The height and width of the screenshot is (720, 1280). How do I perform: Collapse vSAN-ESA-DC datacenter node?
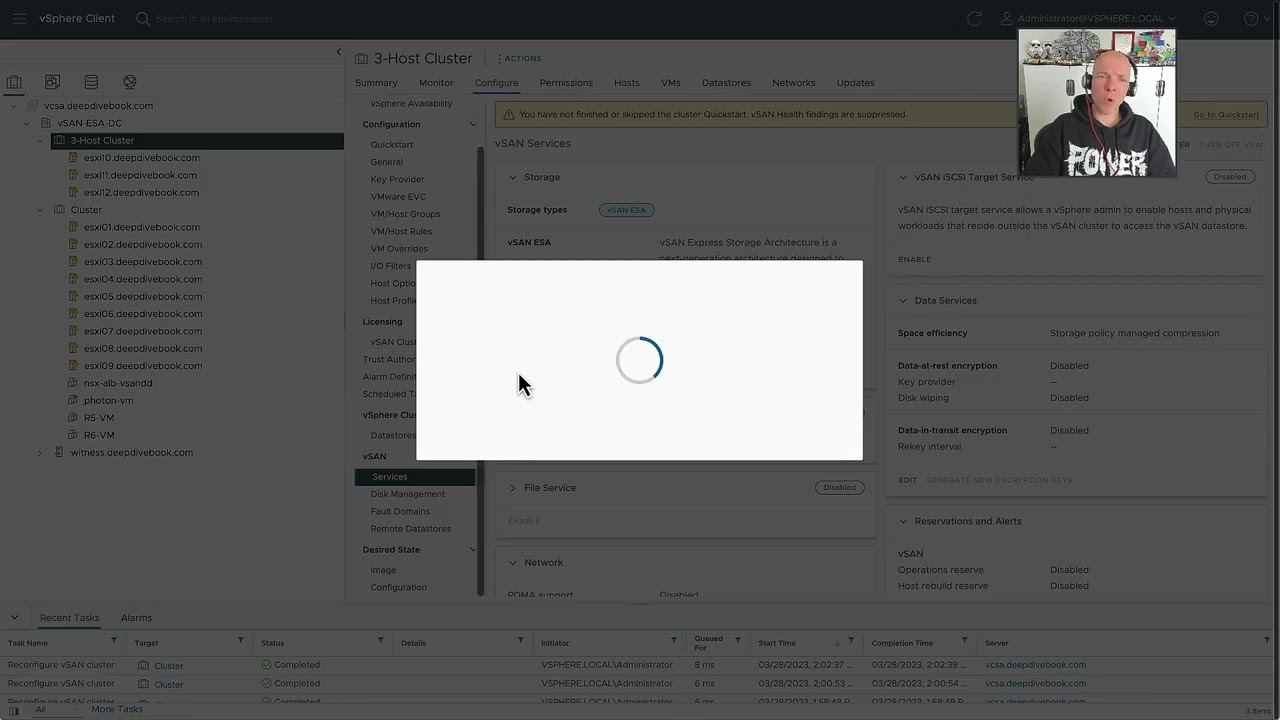(27, 123)
